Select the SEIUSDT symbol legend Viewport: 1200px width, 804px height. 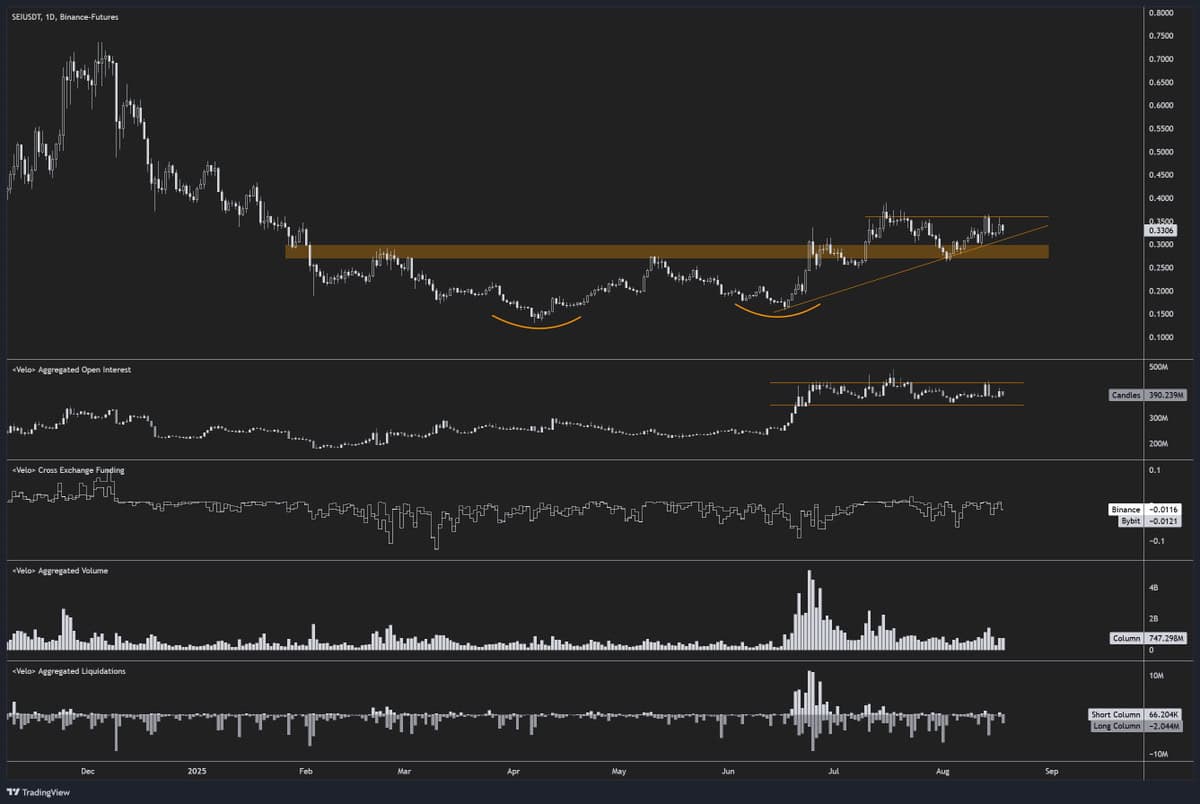click(26, 16)
